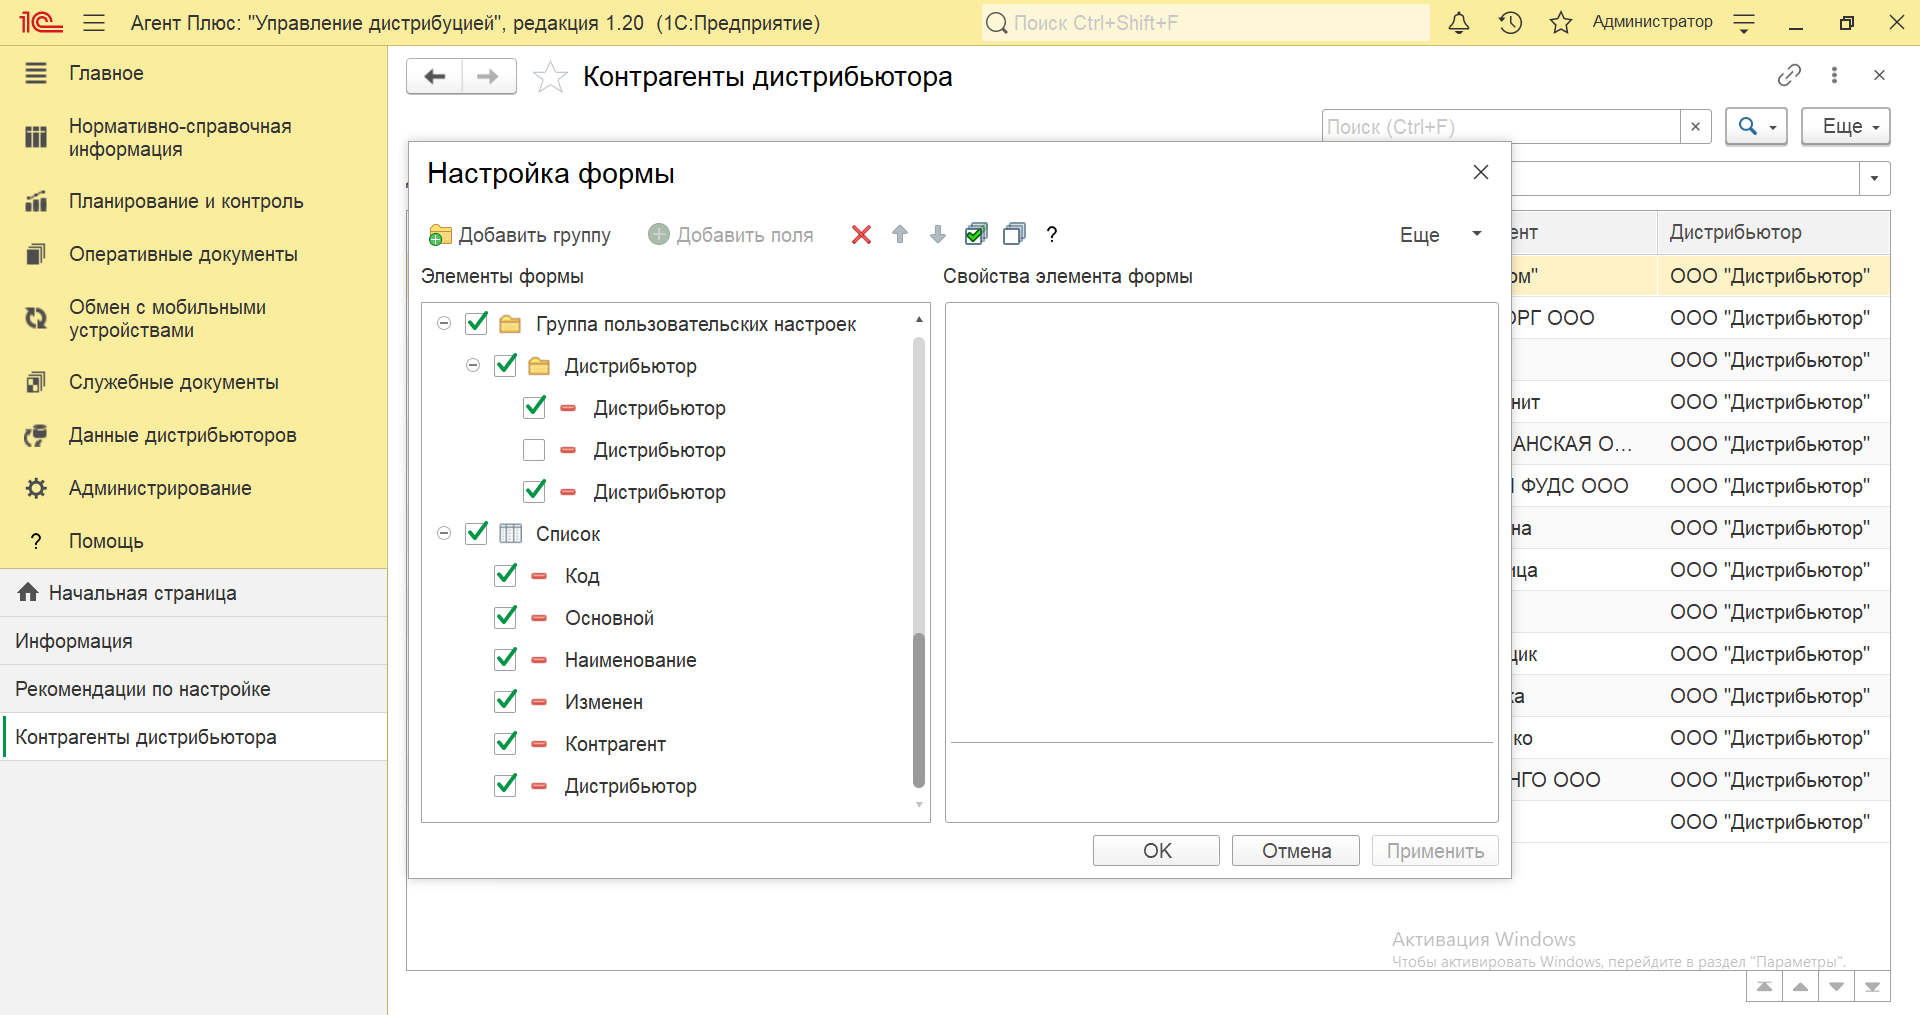This screenshot has width=1920, height=1015.
Task: Select Наименование tree item
Action: pos(630,660)
